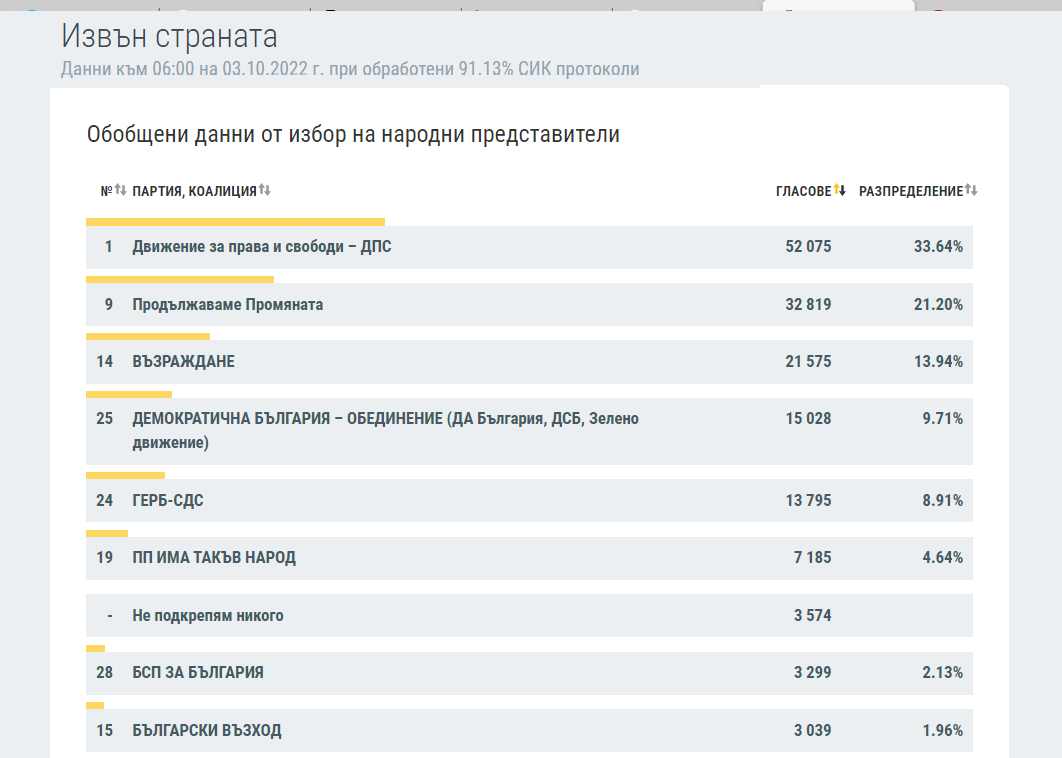
Task: Click the percentage "1.96%"
Action: coord(943,730)
